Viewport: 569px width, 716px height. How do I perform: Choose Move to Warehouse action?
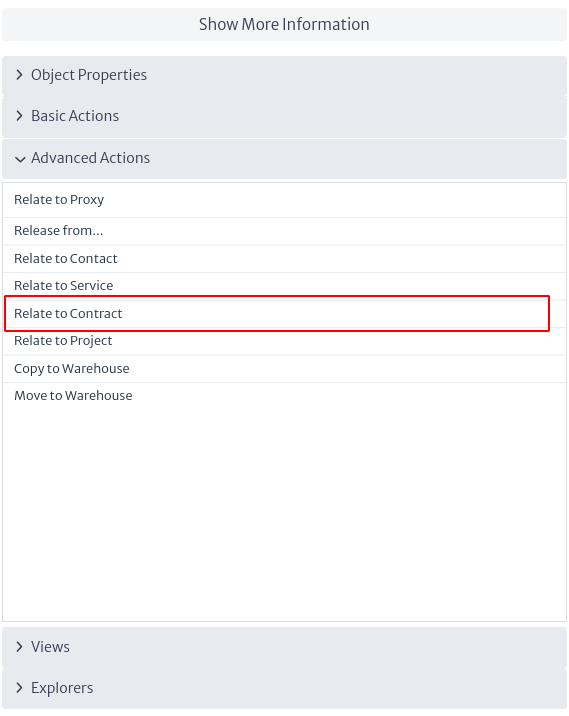pyautogui.click(x=284, y=396)
